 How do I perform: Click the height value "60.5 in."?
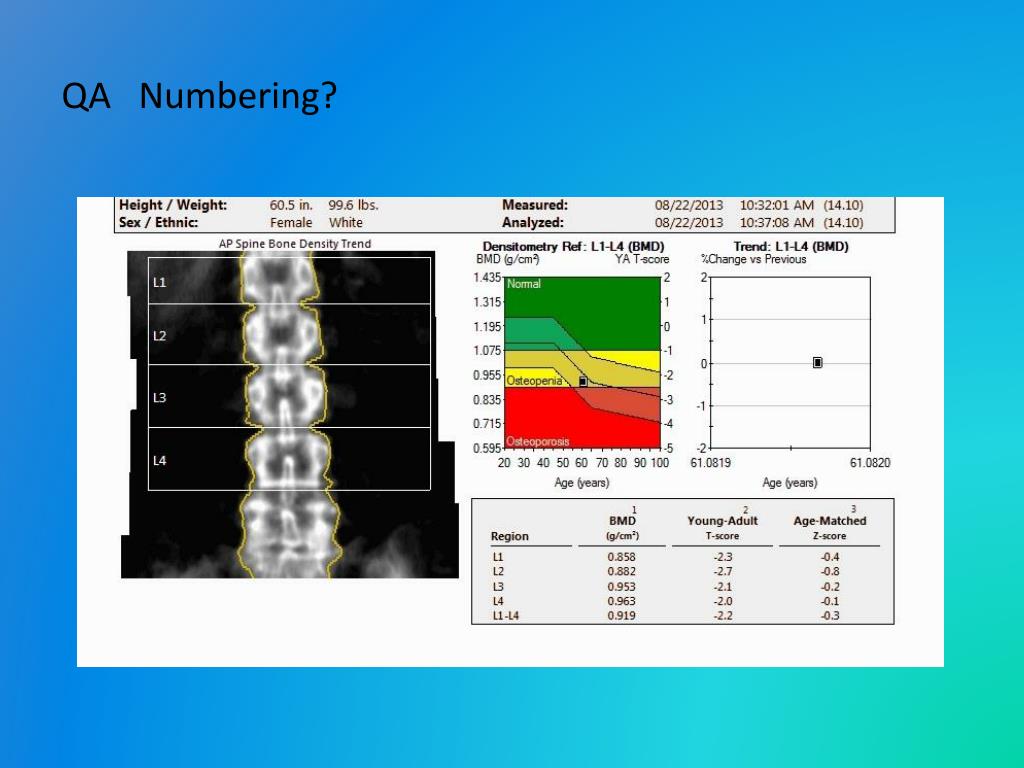click(291, 205)
